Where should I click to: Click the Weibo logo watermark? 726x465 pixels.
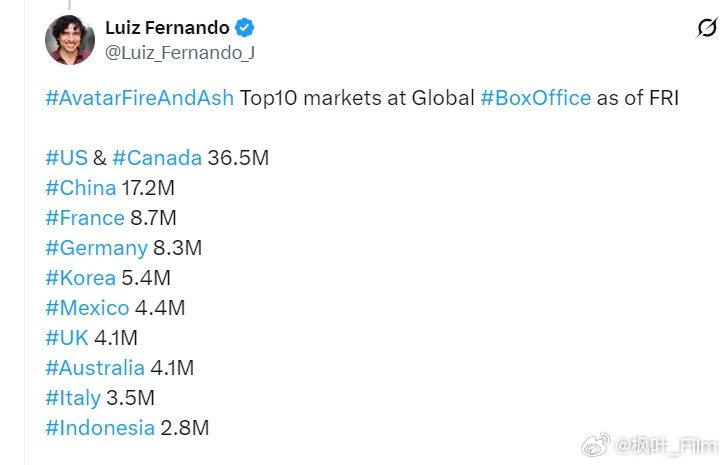pos(596,444)
